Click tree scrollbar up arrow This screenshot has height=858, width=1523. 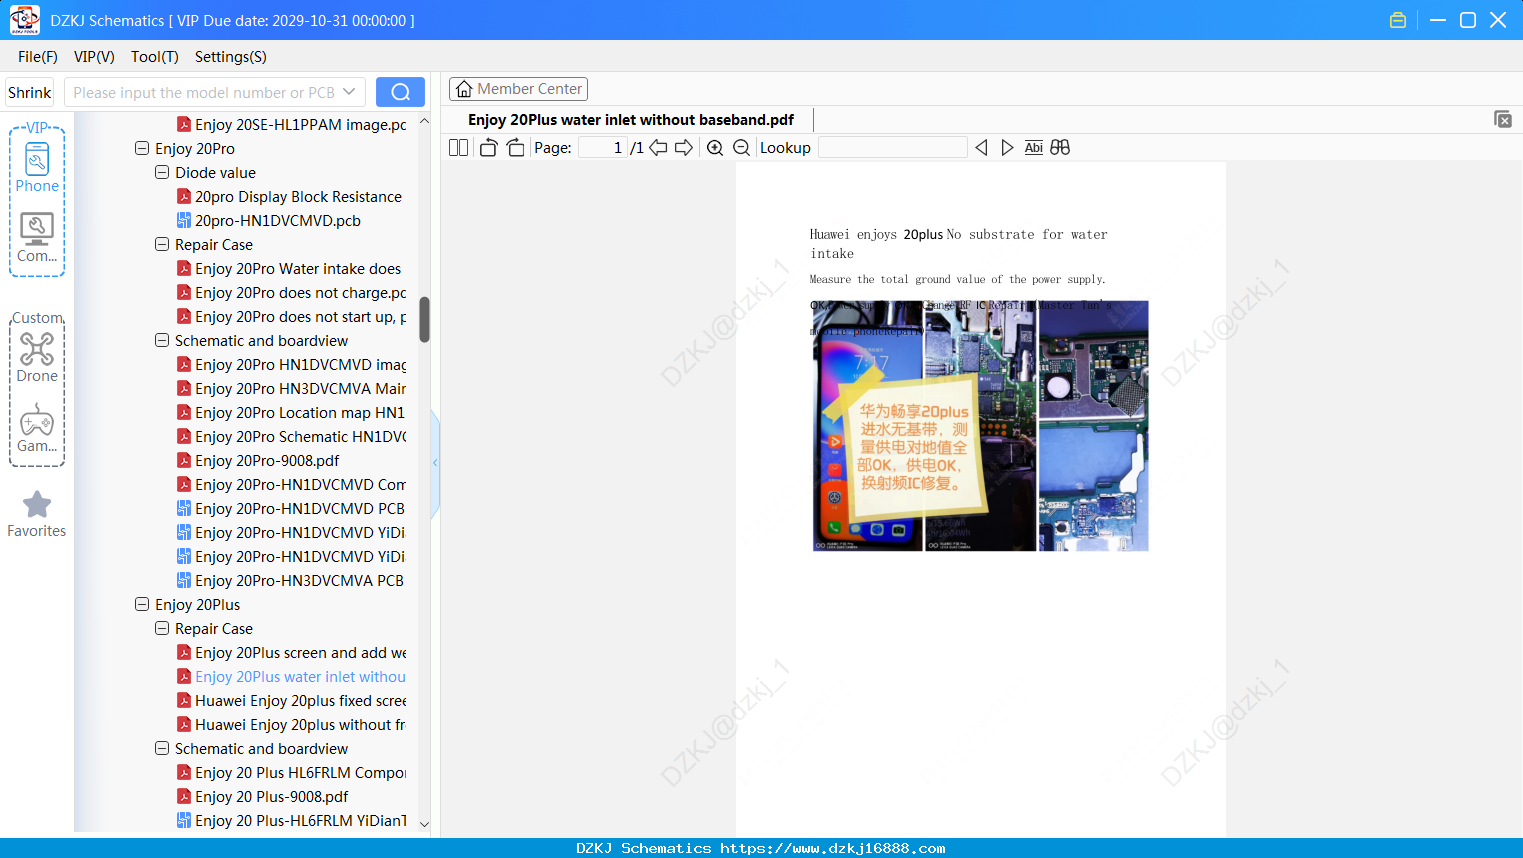[x=424, y=121]
